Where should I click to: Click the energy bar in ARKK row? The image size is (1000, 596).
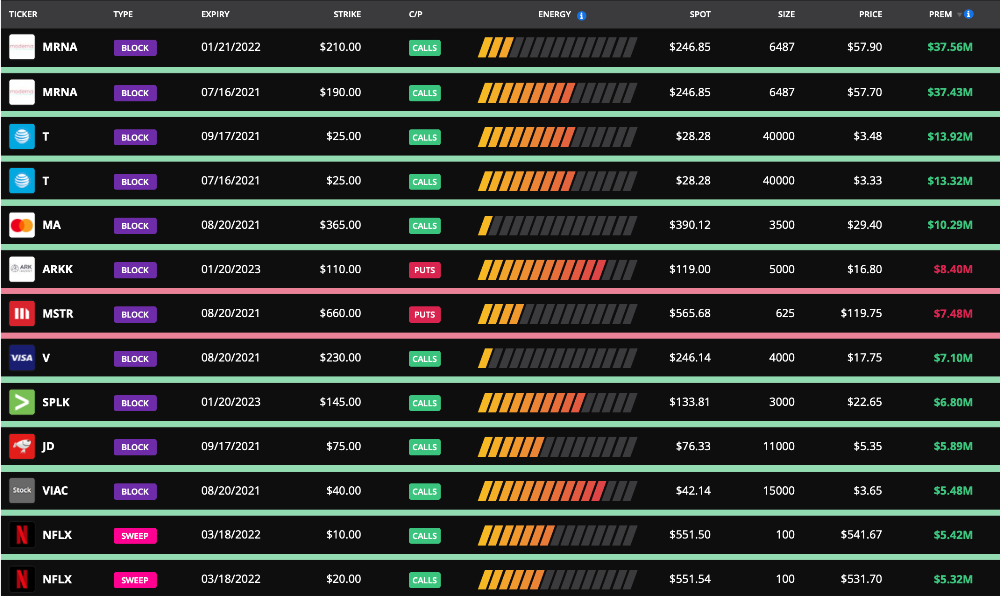pos(557,270)
